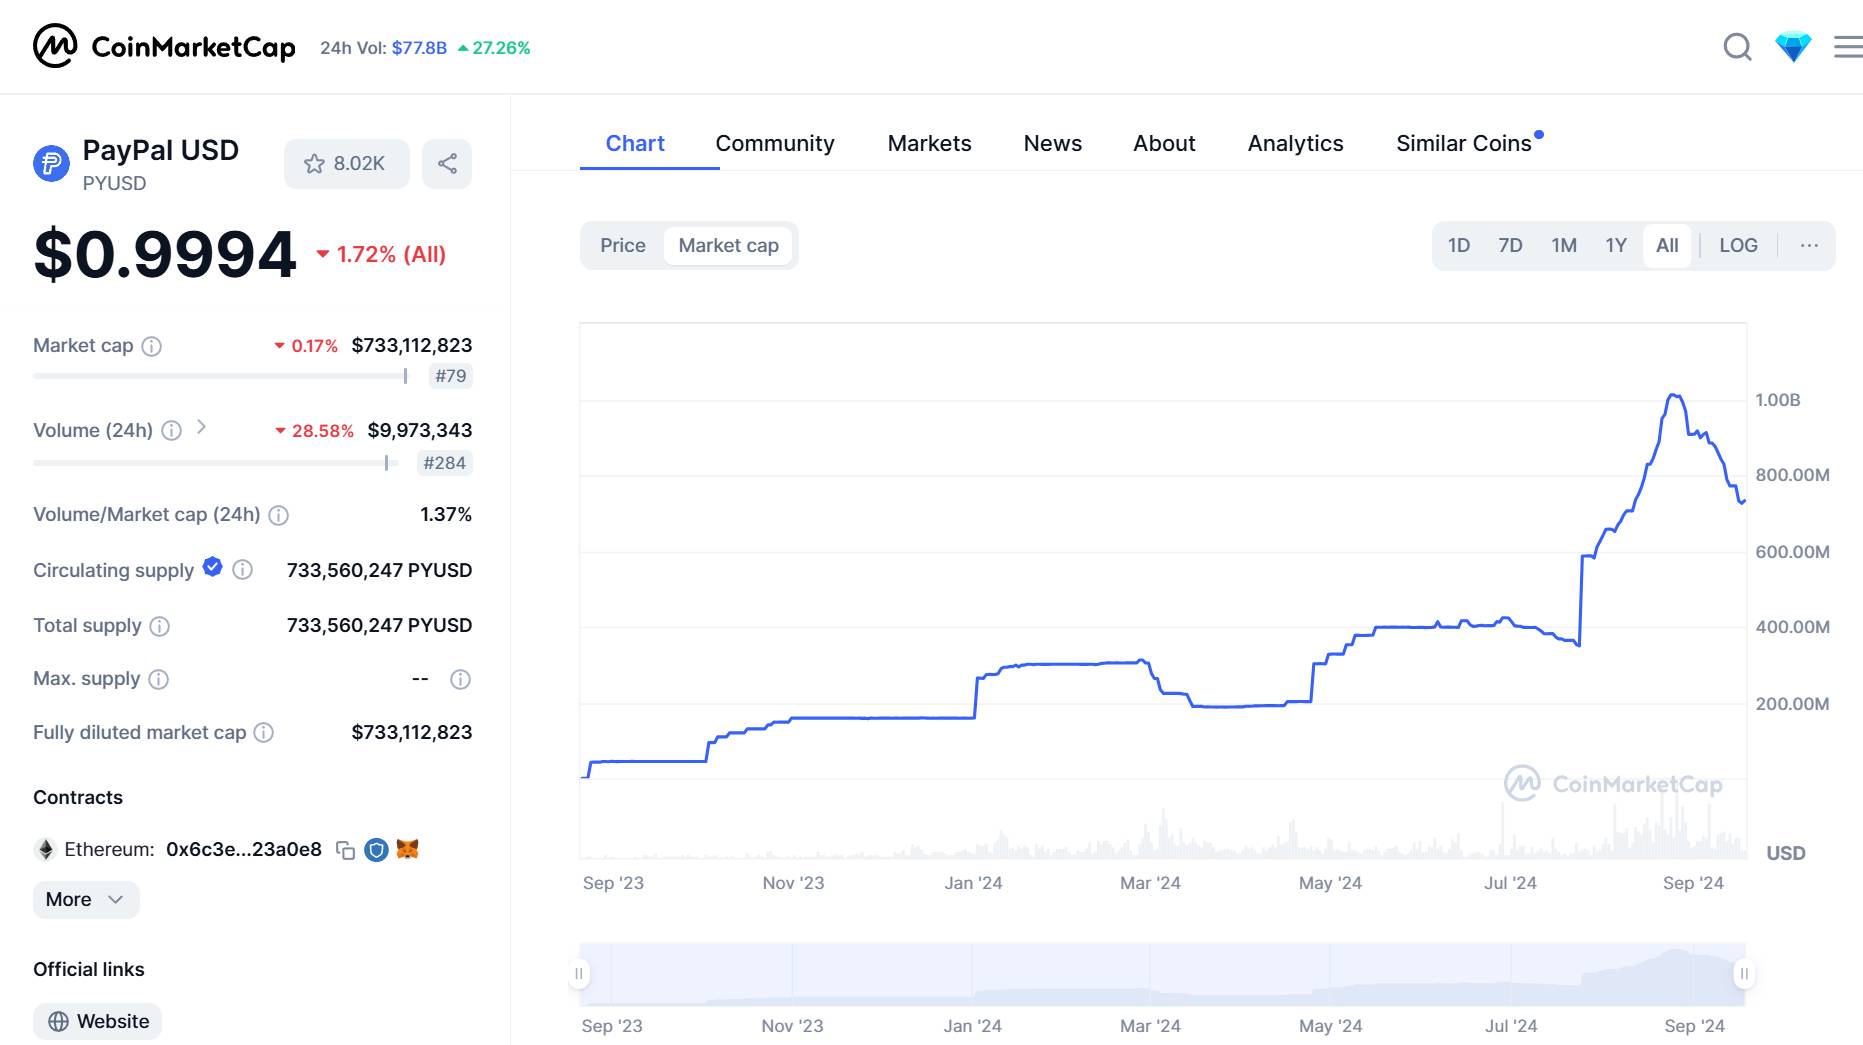Screen dimensions: 1863x1045
Task: Select the 1M time range
Action: (x=1564, y=245)
